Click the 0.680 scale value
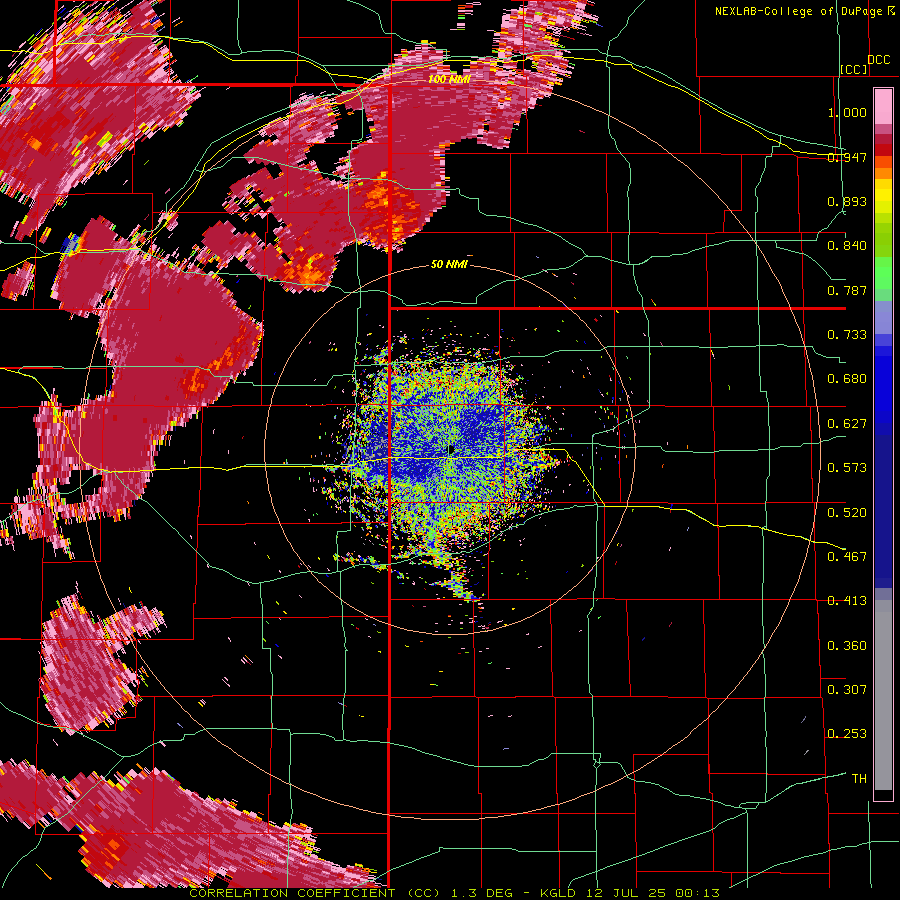900x900 pixels. (x=847, y=379)
